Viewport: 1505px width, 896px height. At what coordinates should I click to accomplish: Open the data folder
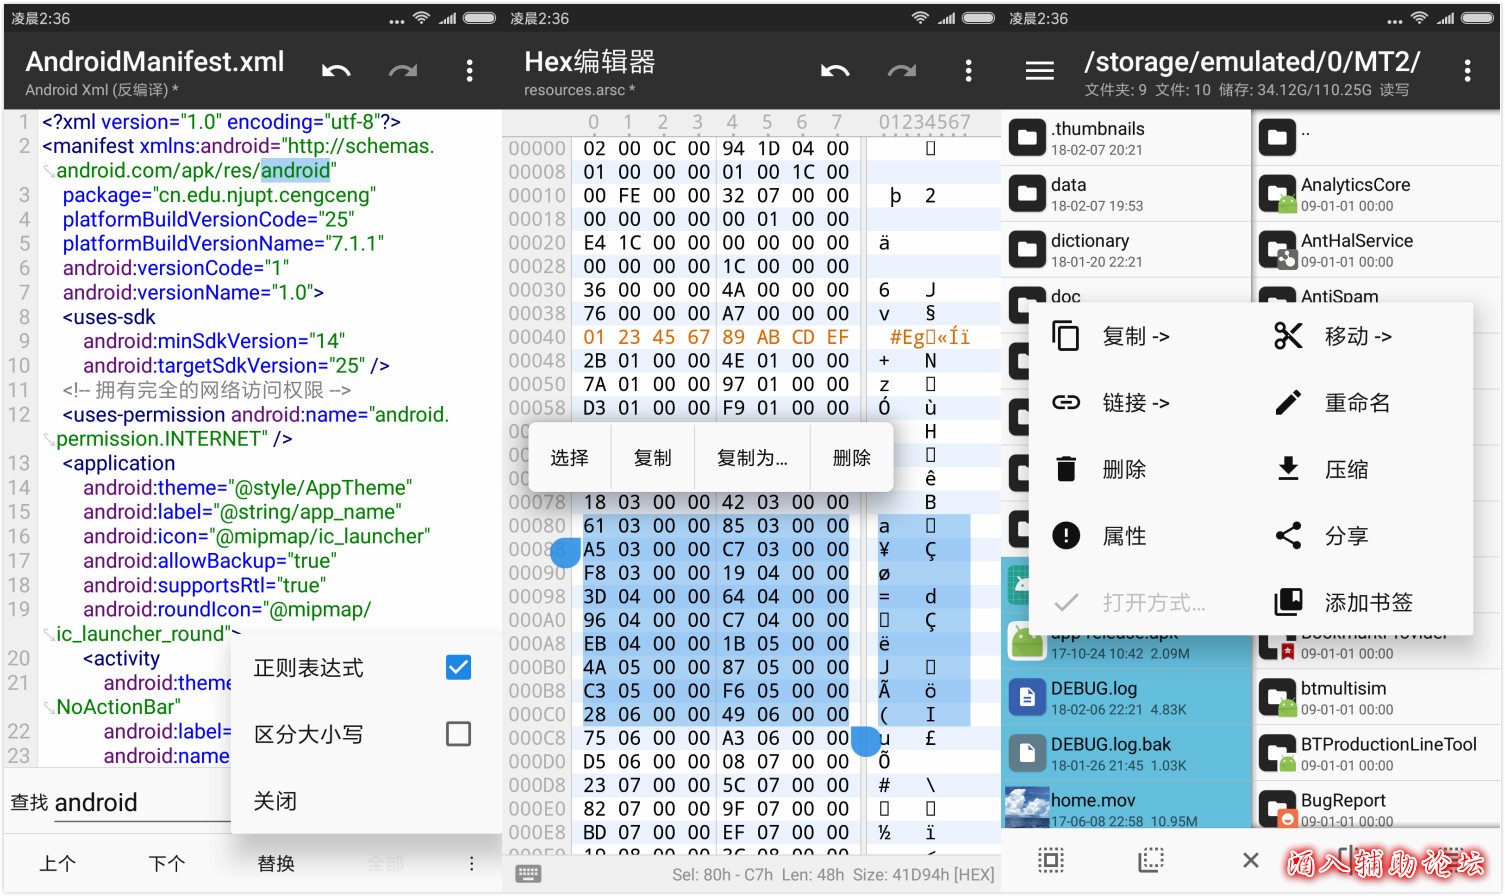point(1126,194)
